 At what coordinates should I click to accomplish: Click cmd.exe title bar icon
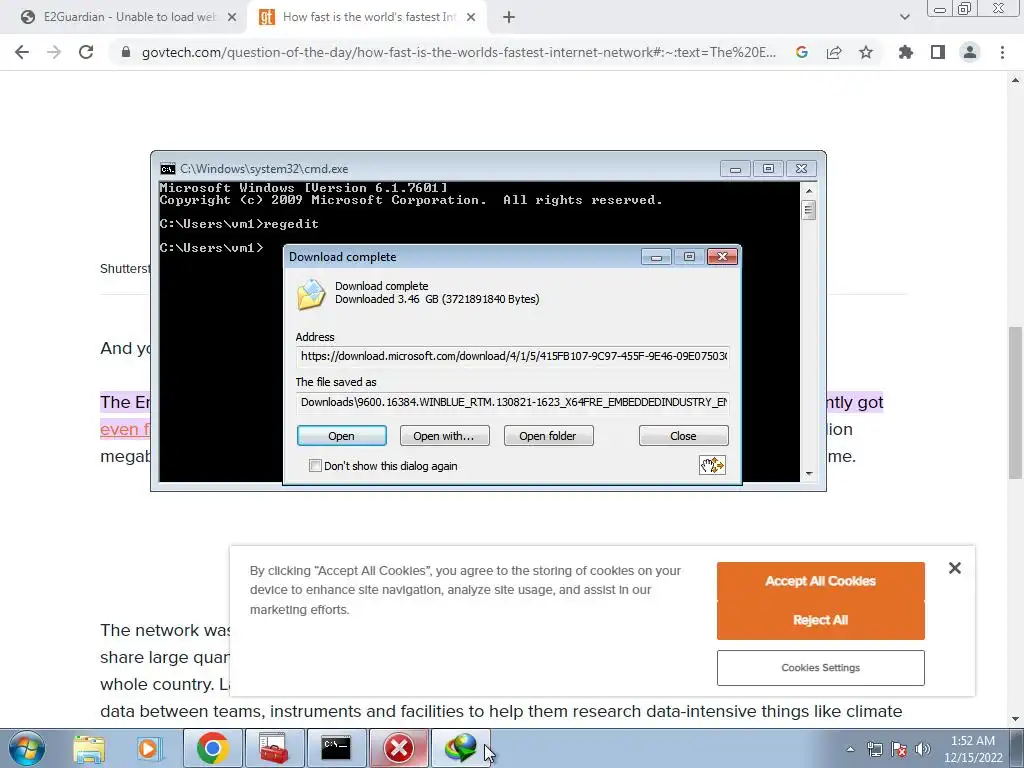click(168, 168)
